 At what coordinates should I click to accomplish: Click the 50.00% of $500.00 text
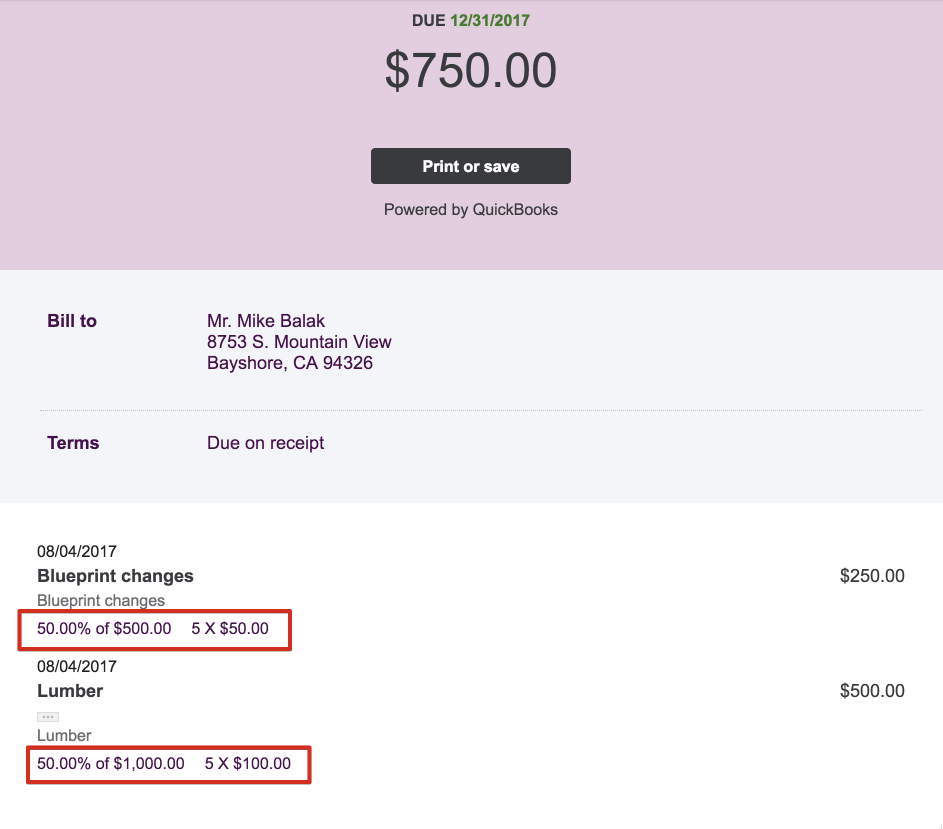(104, 629)
